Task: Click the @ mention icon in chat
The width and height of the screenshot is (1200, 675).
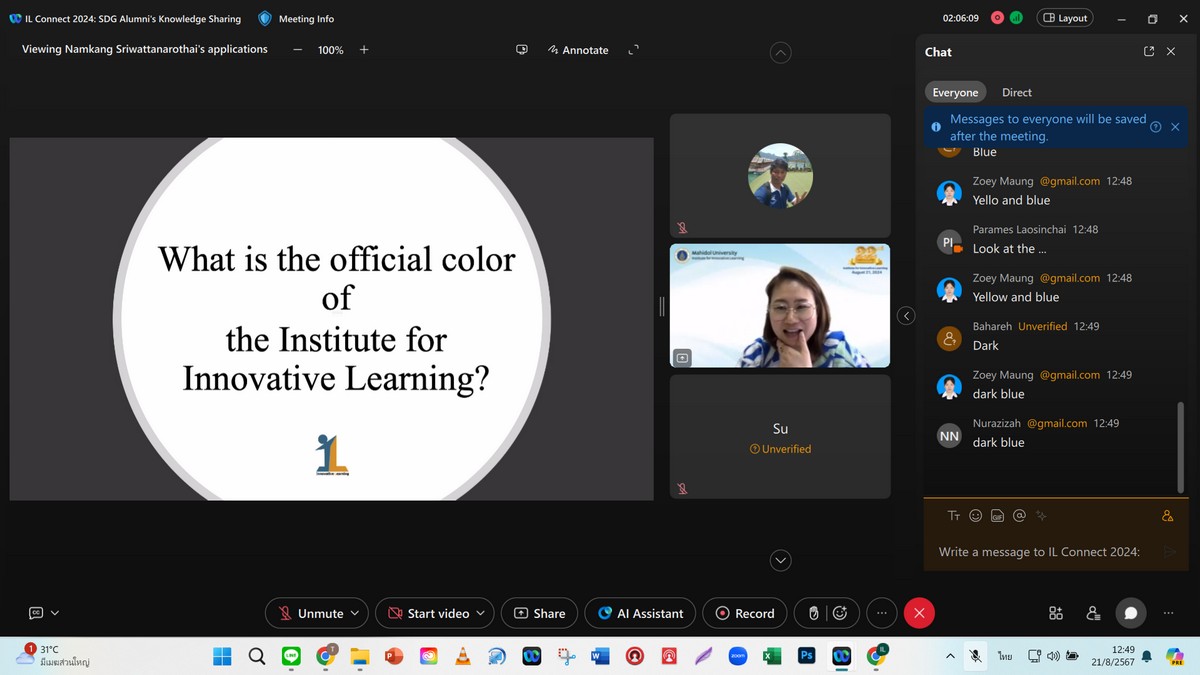Action: (x=1019, y=516)
